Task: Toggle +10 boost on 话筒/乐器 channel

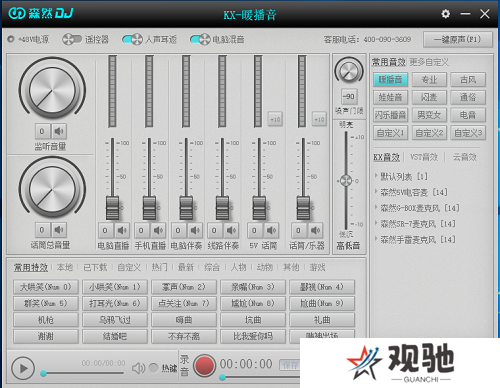Action: (319, 119)
